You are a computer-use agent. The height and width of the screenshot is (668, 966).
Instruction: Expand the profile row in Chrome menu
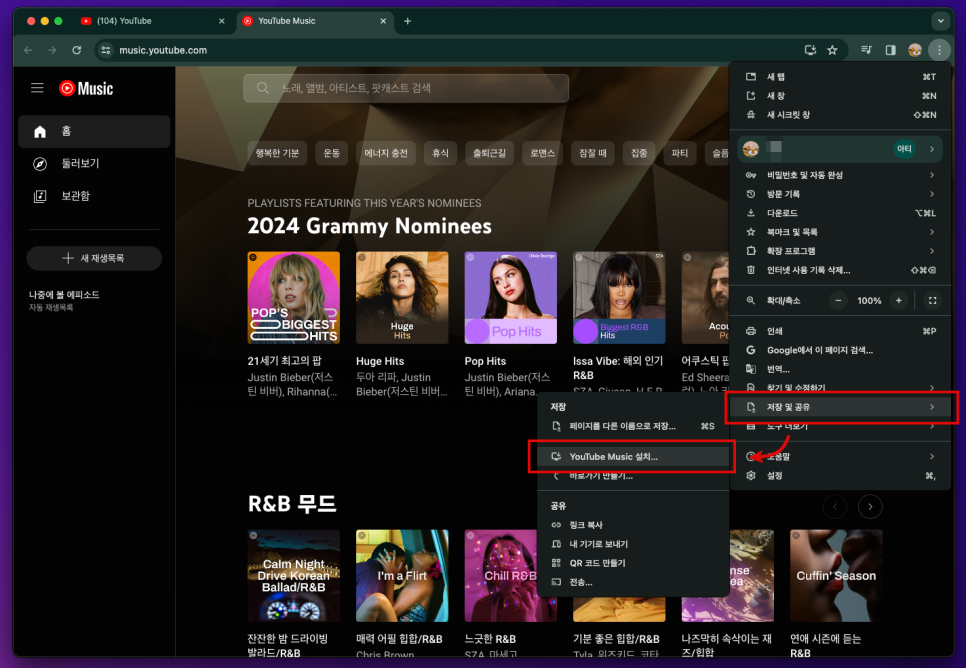pos(840,149)
